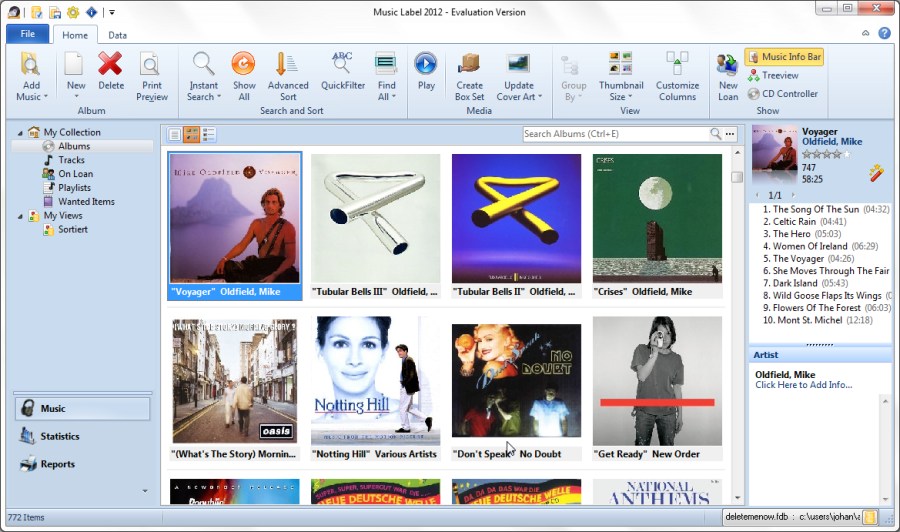Viewport: 900px width, 532px height.
Task: Open Reports section
Action: pyautogui.click(x=83, y=464)
